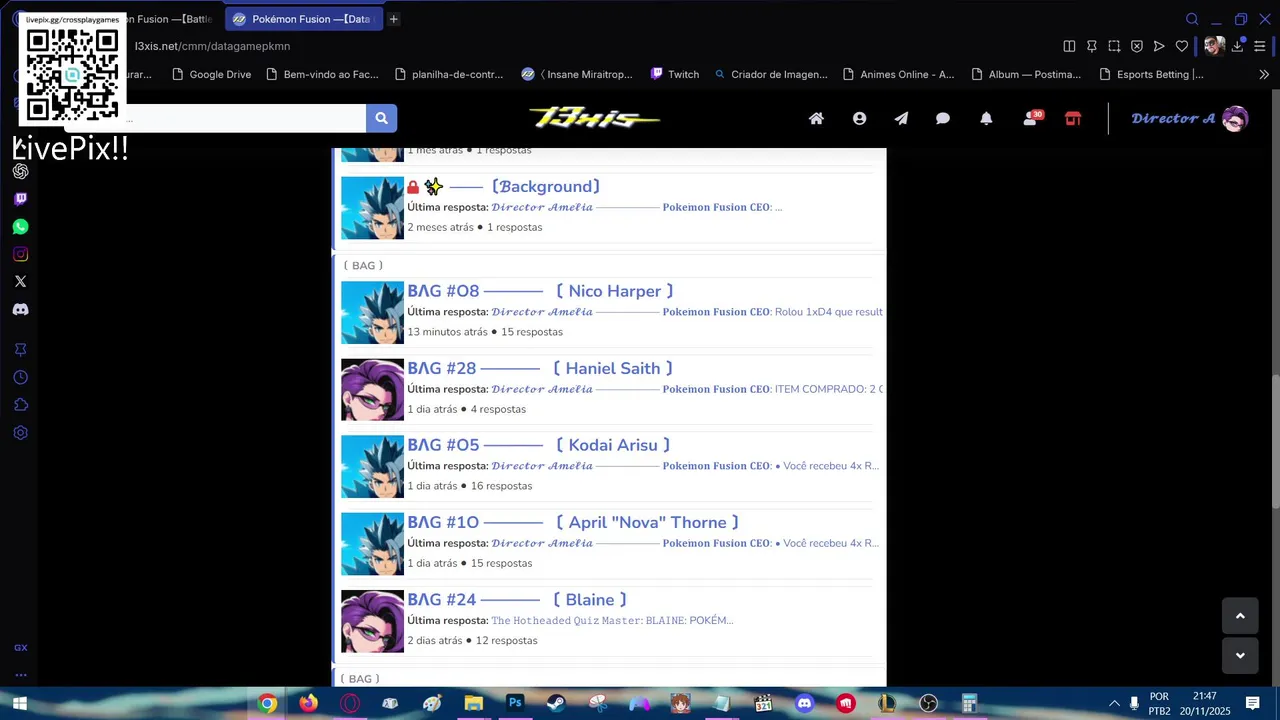The height and width of the screenshot is (720, 1280).
Task: Open the paper plane messages icon
Action: (x=901, y=118)
